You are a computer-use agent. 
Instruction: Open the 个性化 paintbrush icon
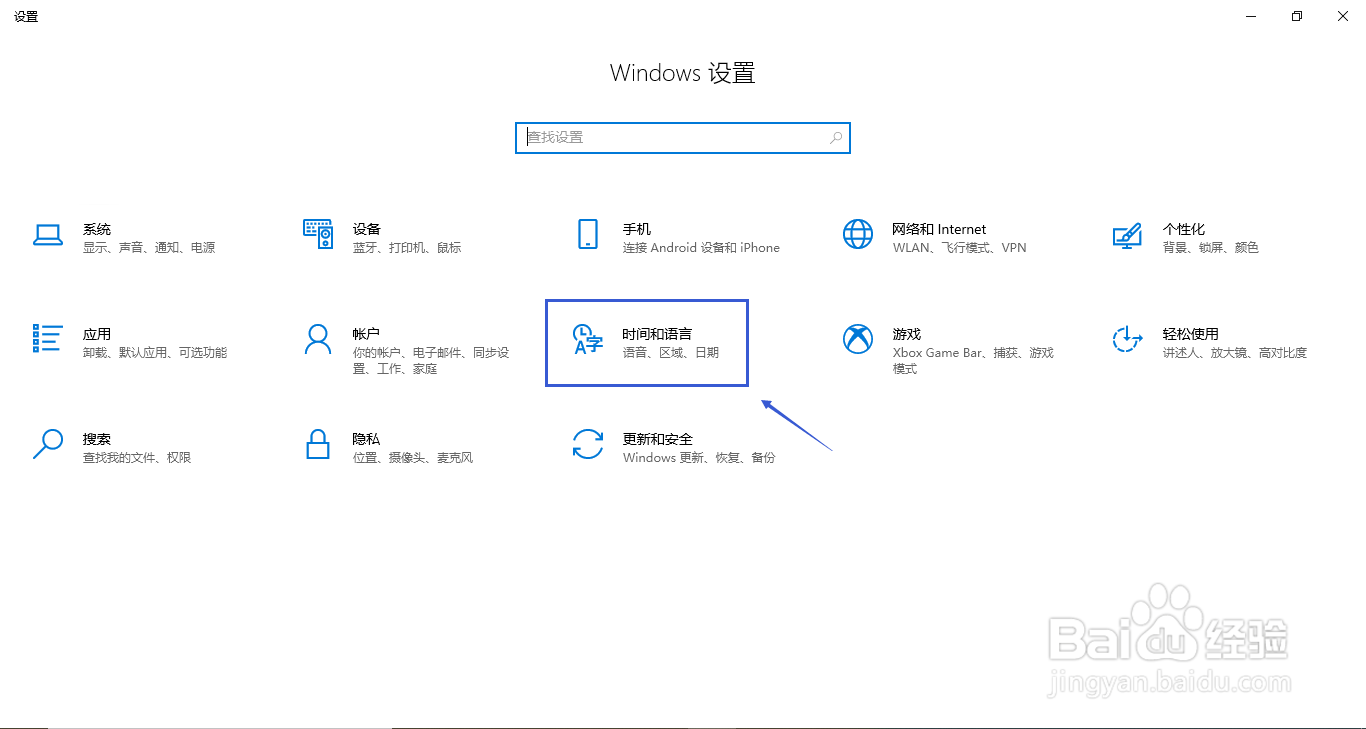pyautogui.click(x=1128, y=235)
